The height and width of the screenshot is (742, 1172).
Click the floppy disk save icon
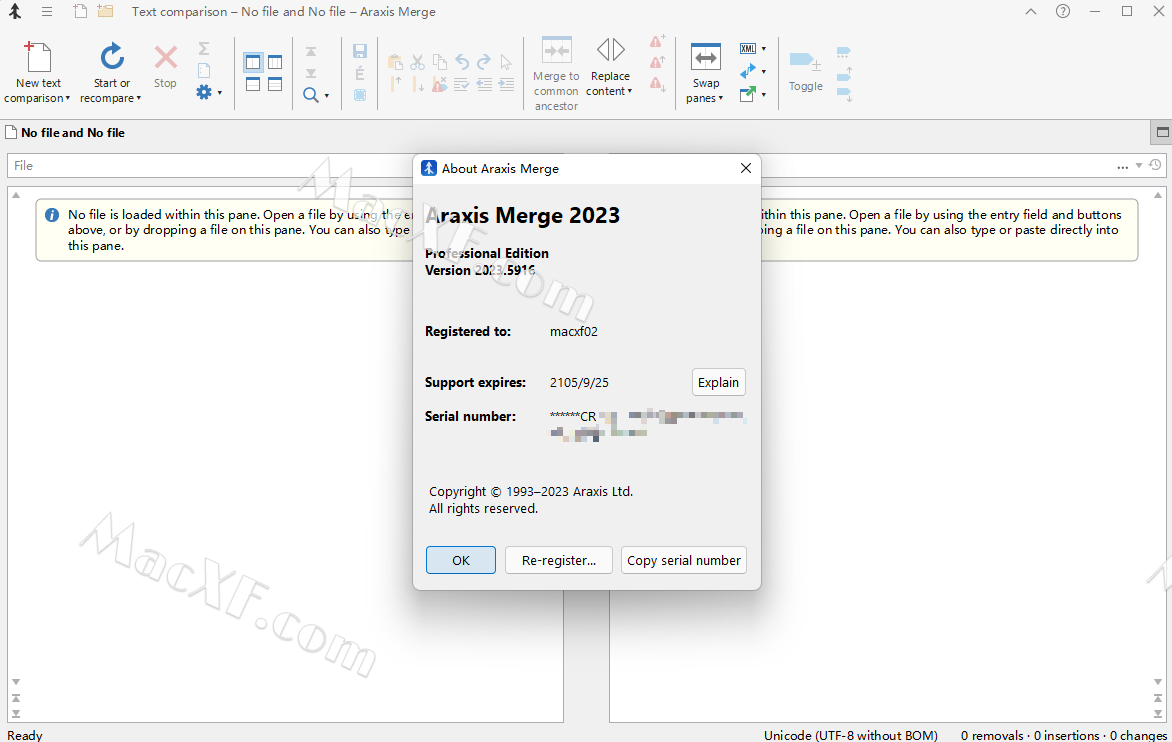pyautogui.click(x=360, y=51)
